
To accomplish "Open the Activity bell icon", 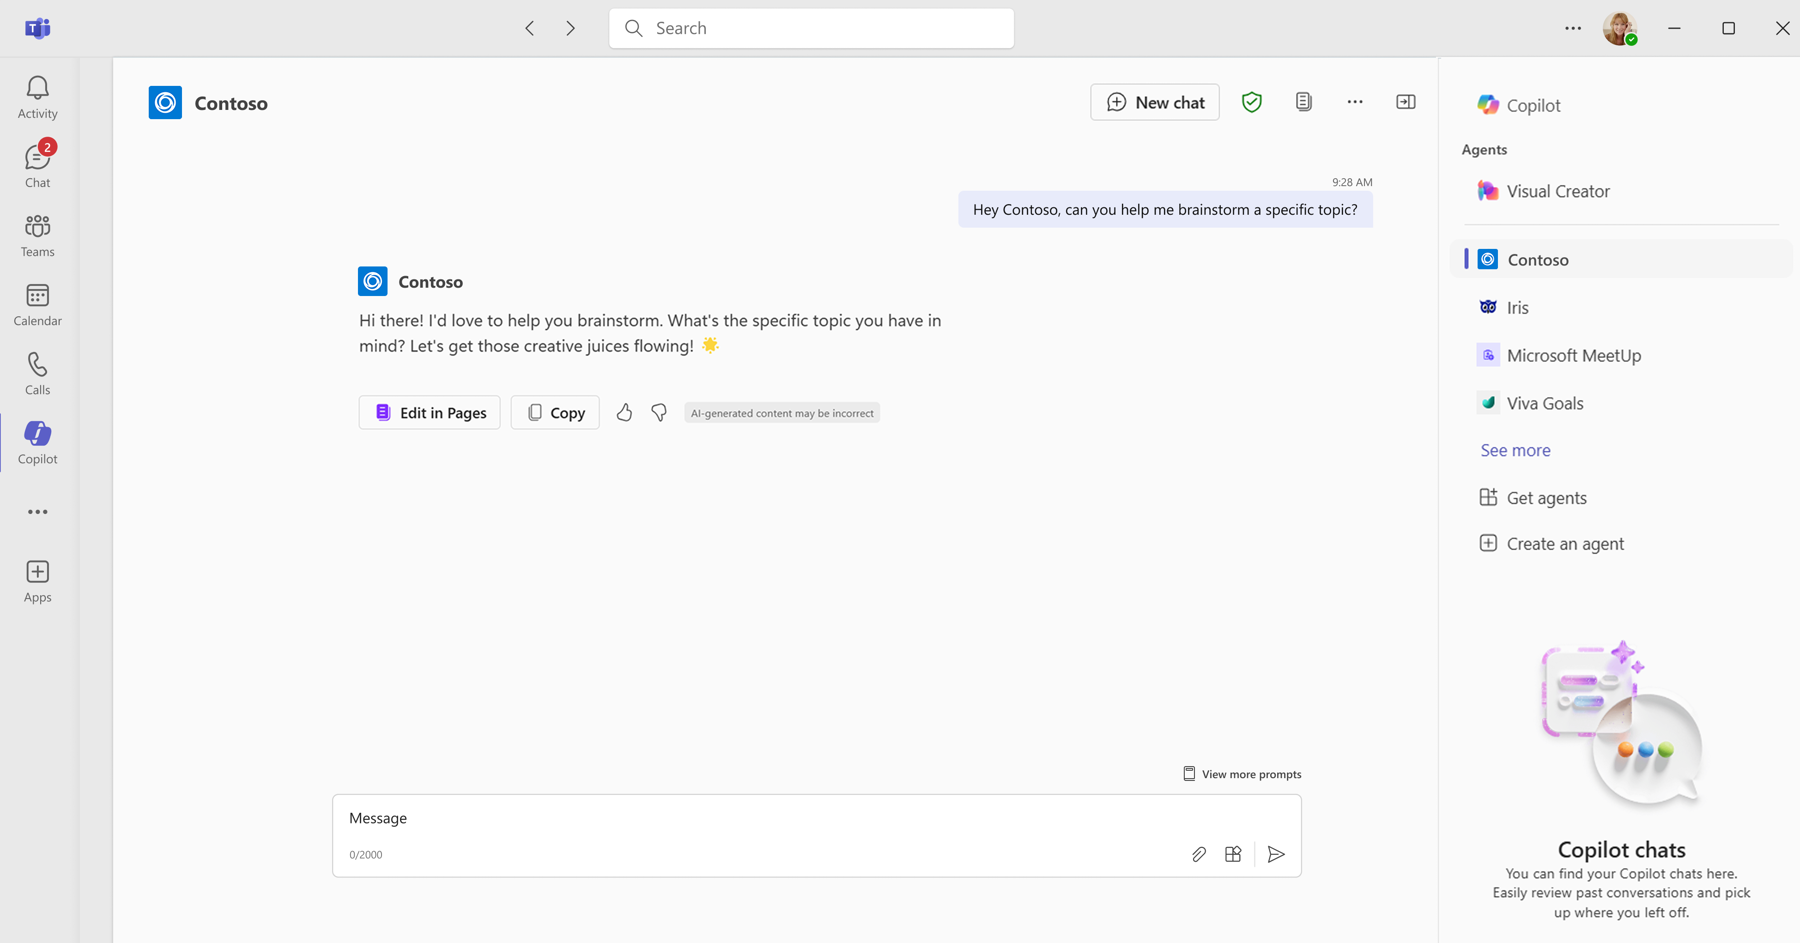I will pos(38,97).
